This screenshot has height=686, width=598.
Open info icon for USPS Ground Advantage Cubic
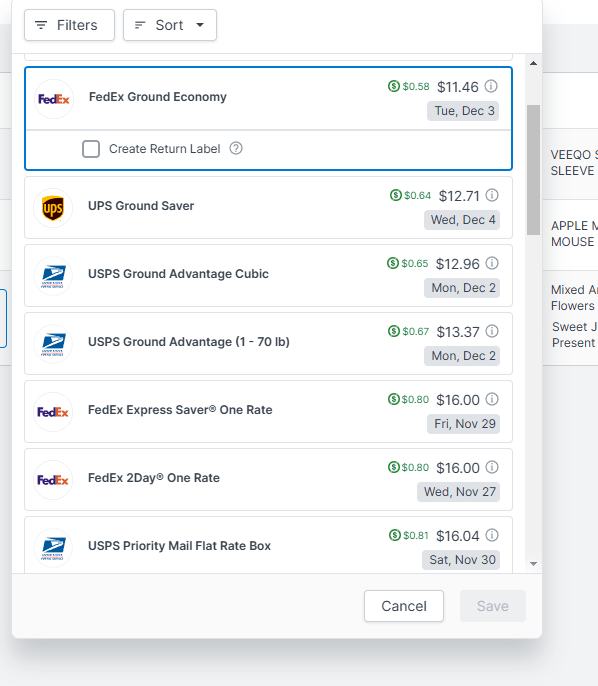click(492, 263)
